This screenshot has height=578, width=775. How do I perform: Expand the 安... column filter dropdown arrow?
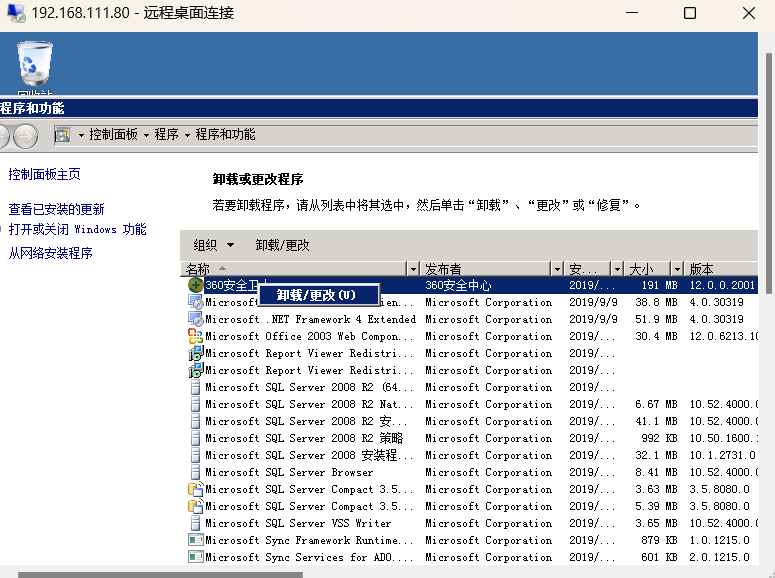coord(617,269)
